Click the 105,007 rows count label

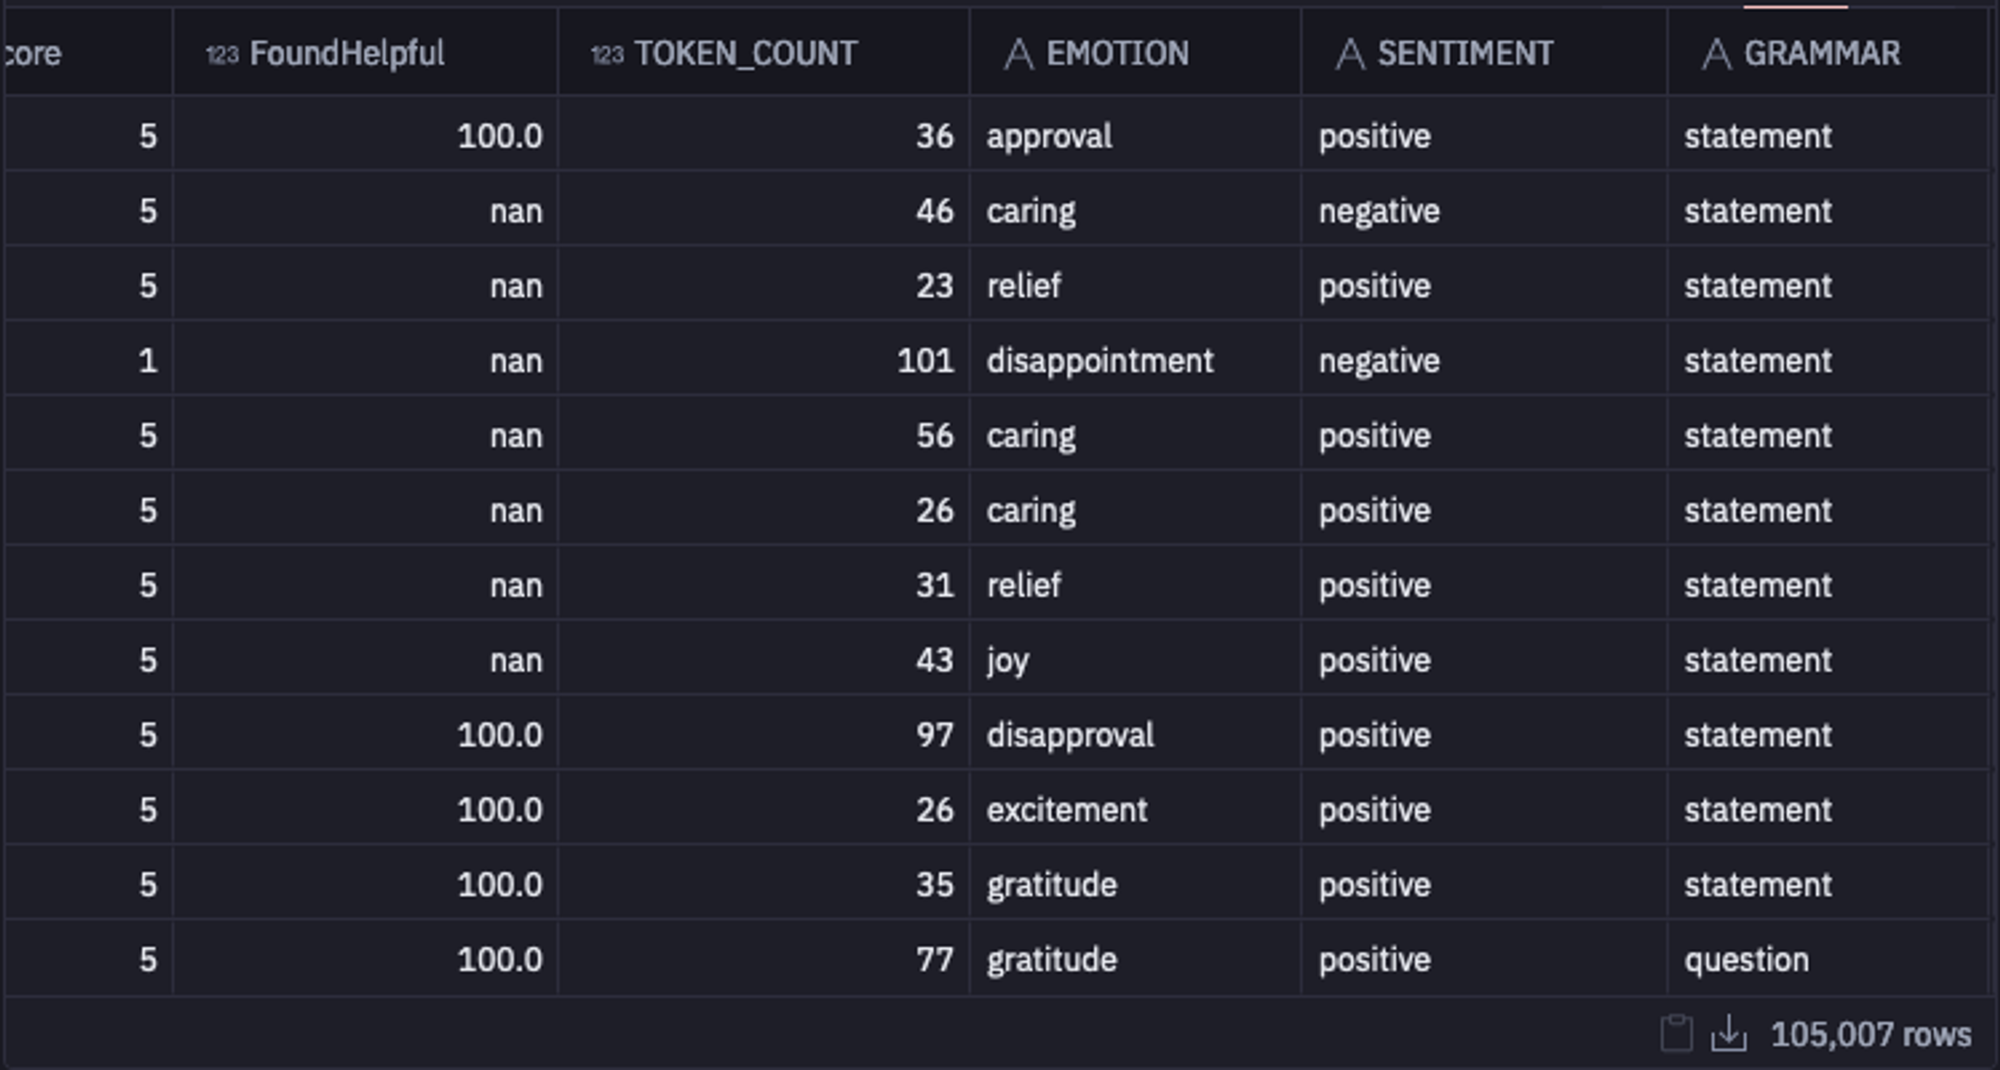[x=1870, y=1034]
